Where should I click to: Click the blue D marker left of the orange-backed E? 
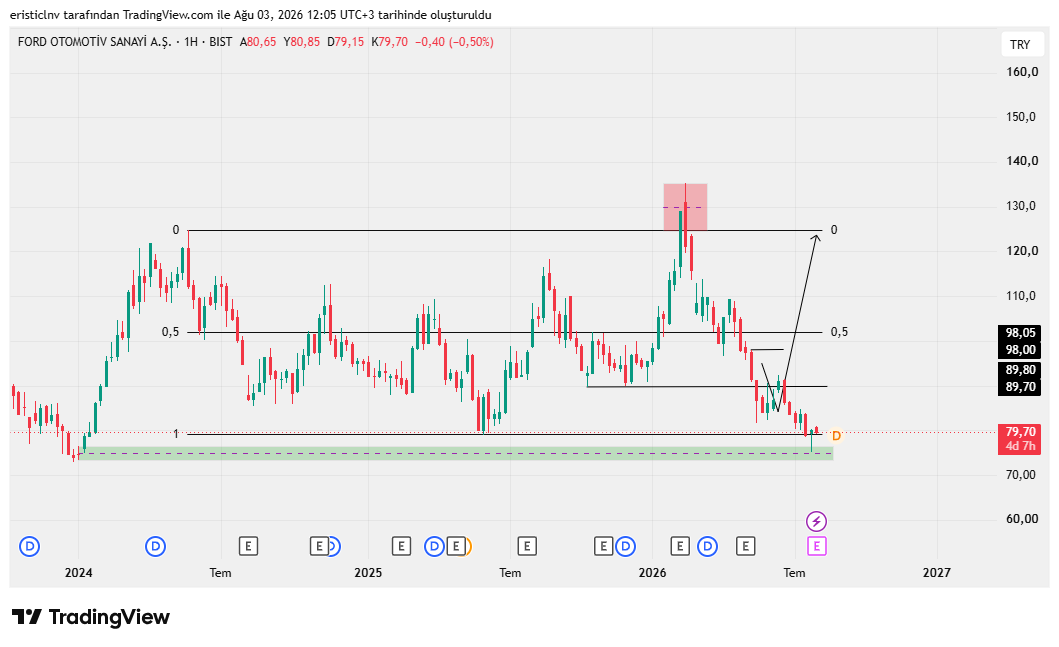[434, 546]
